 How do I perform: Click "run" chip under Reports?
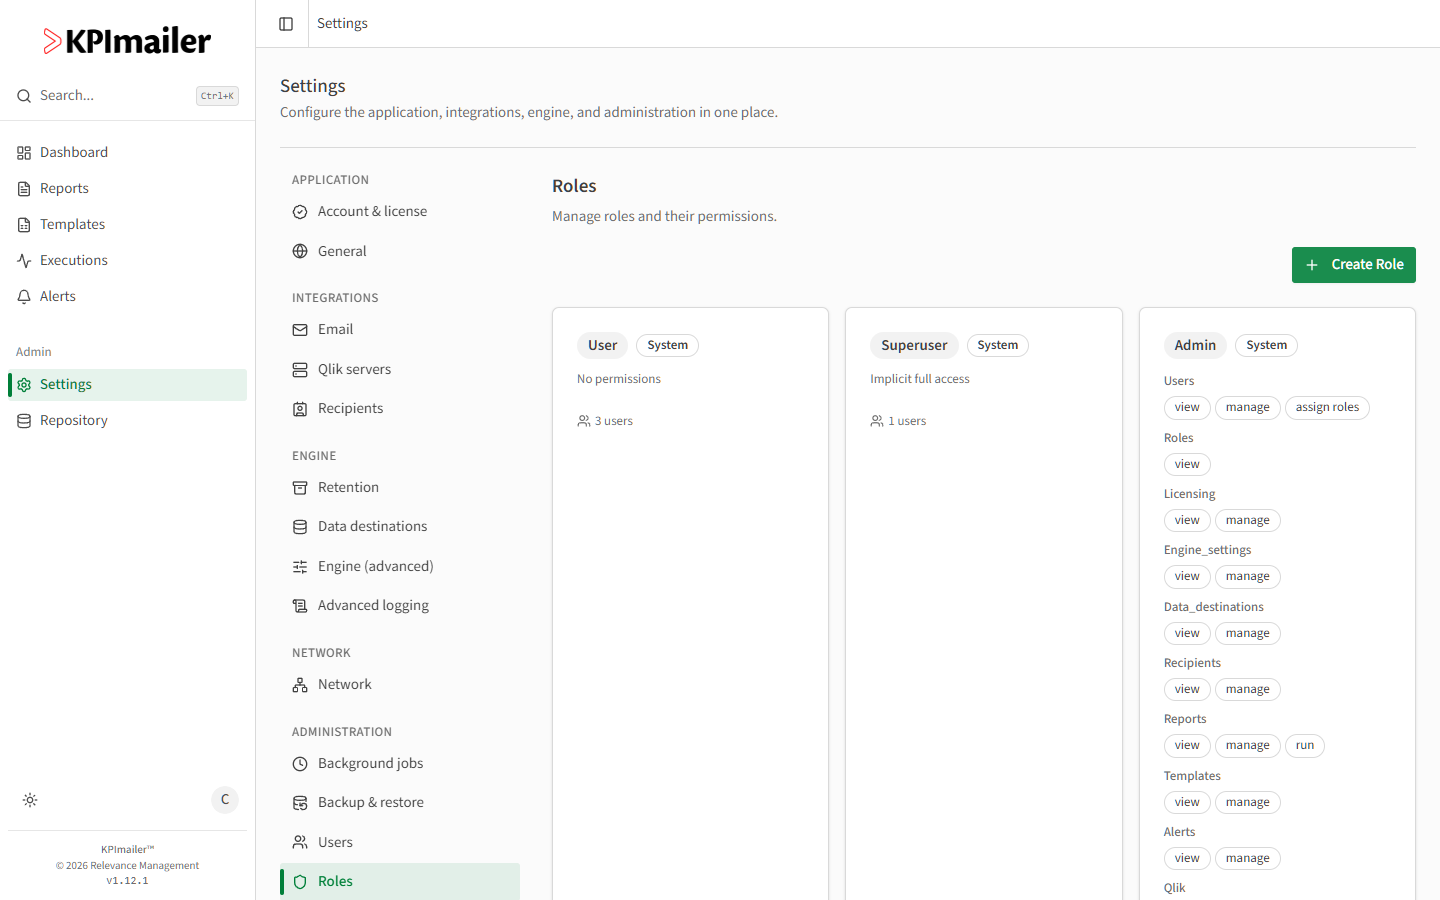[1305, 746]
